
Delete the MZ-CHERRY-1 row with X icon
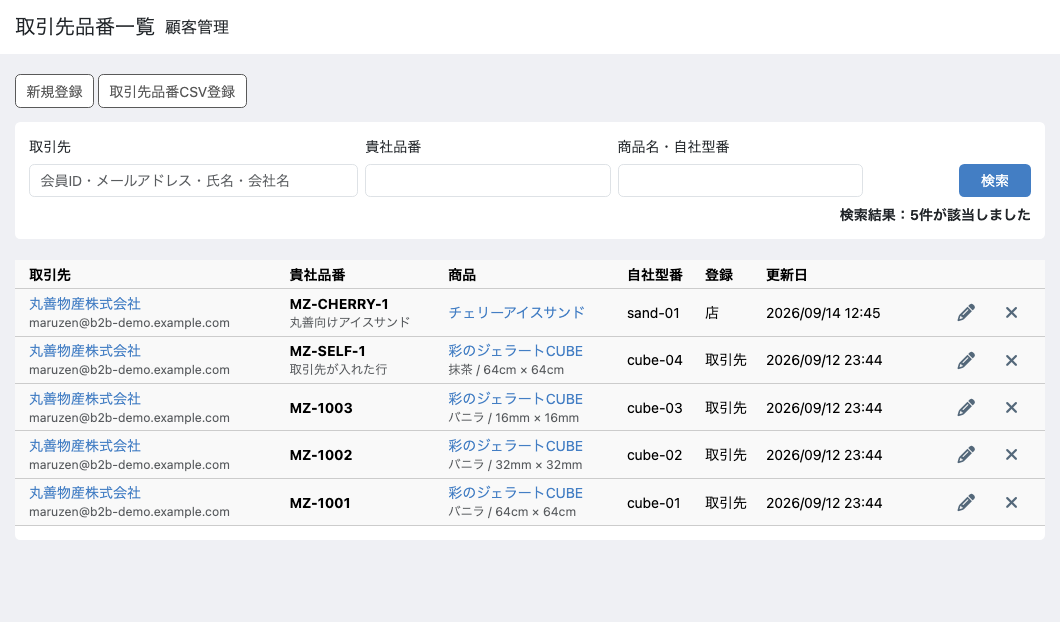[1011, 312]
